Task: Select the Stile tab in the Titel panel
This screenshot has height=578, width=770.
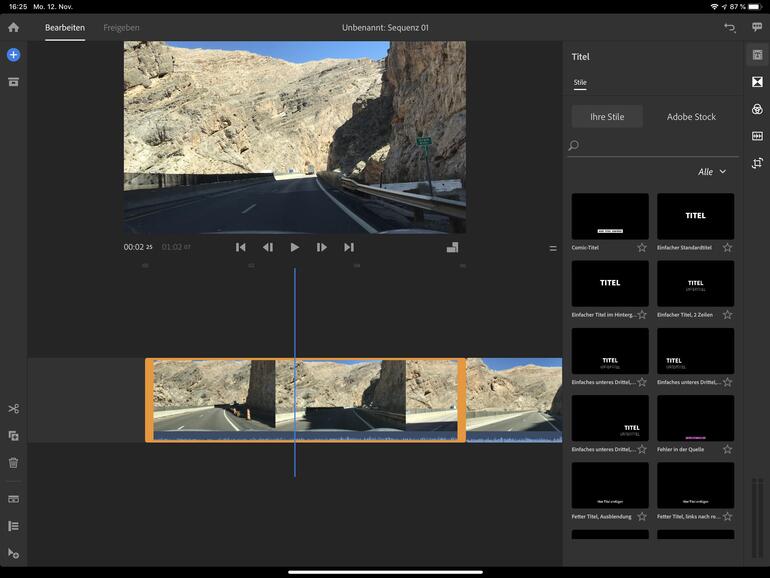Action: tap(580, 82)
